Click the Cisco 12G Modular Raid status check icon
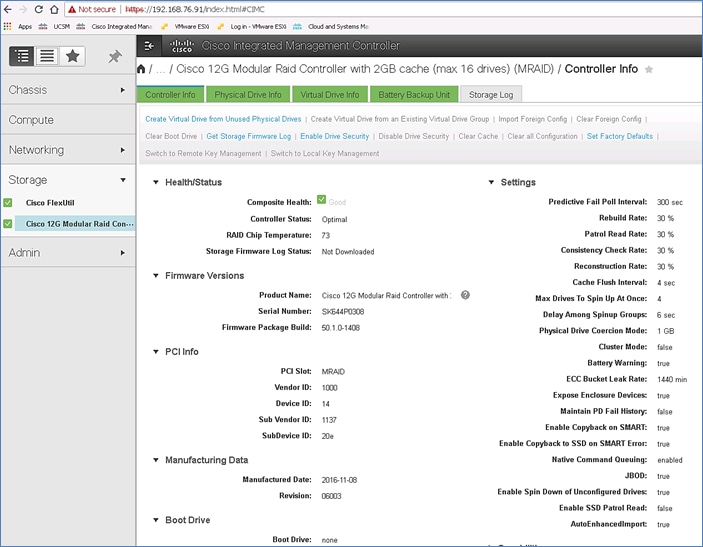The width and height of the screenshot is (703, 547). click(8, 223)
